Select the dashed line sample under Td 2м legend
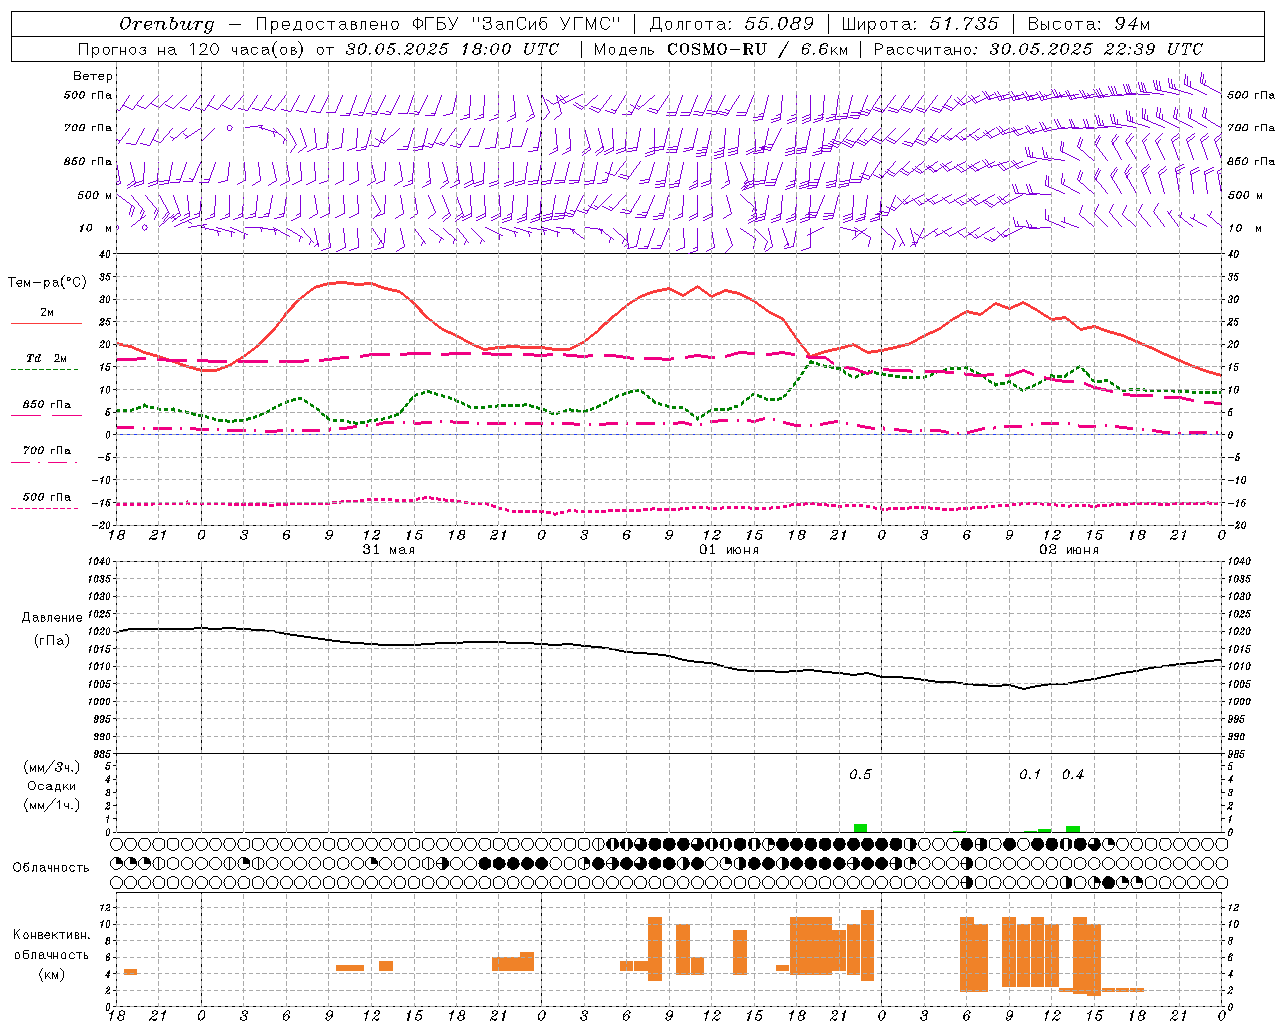 pos(46,370)
